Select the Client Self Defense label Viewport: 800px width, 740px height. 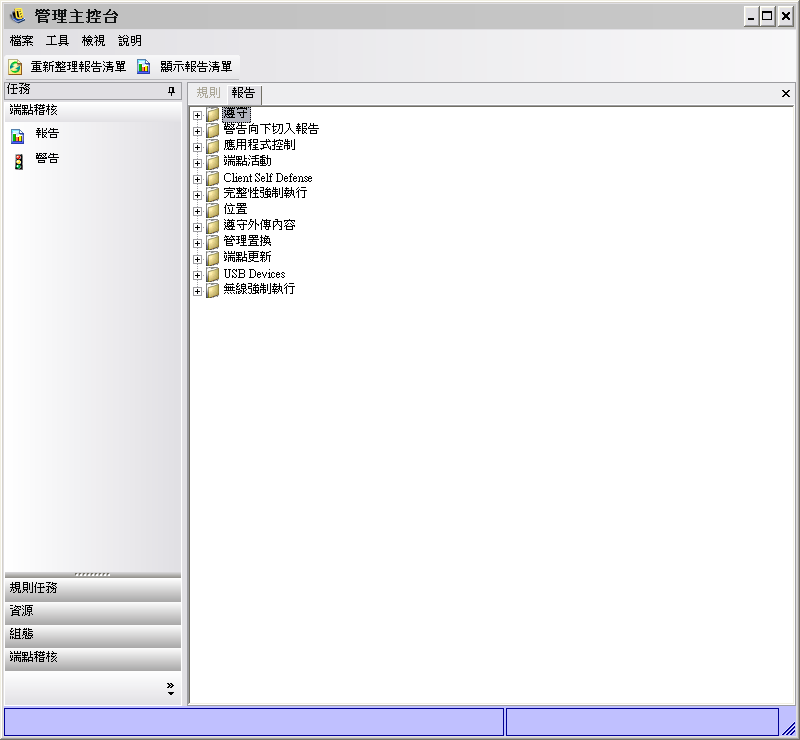[x=268, y=178]
